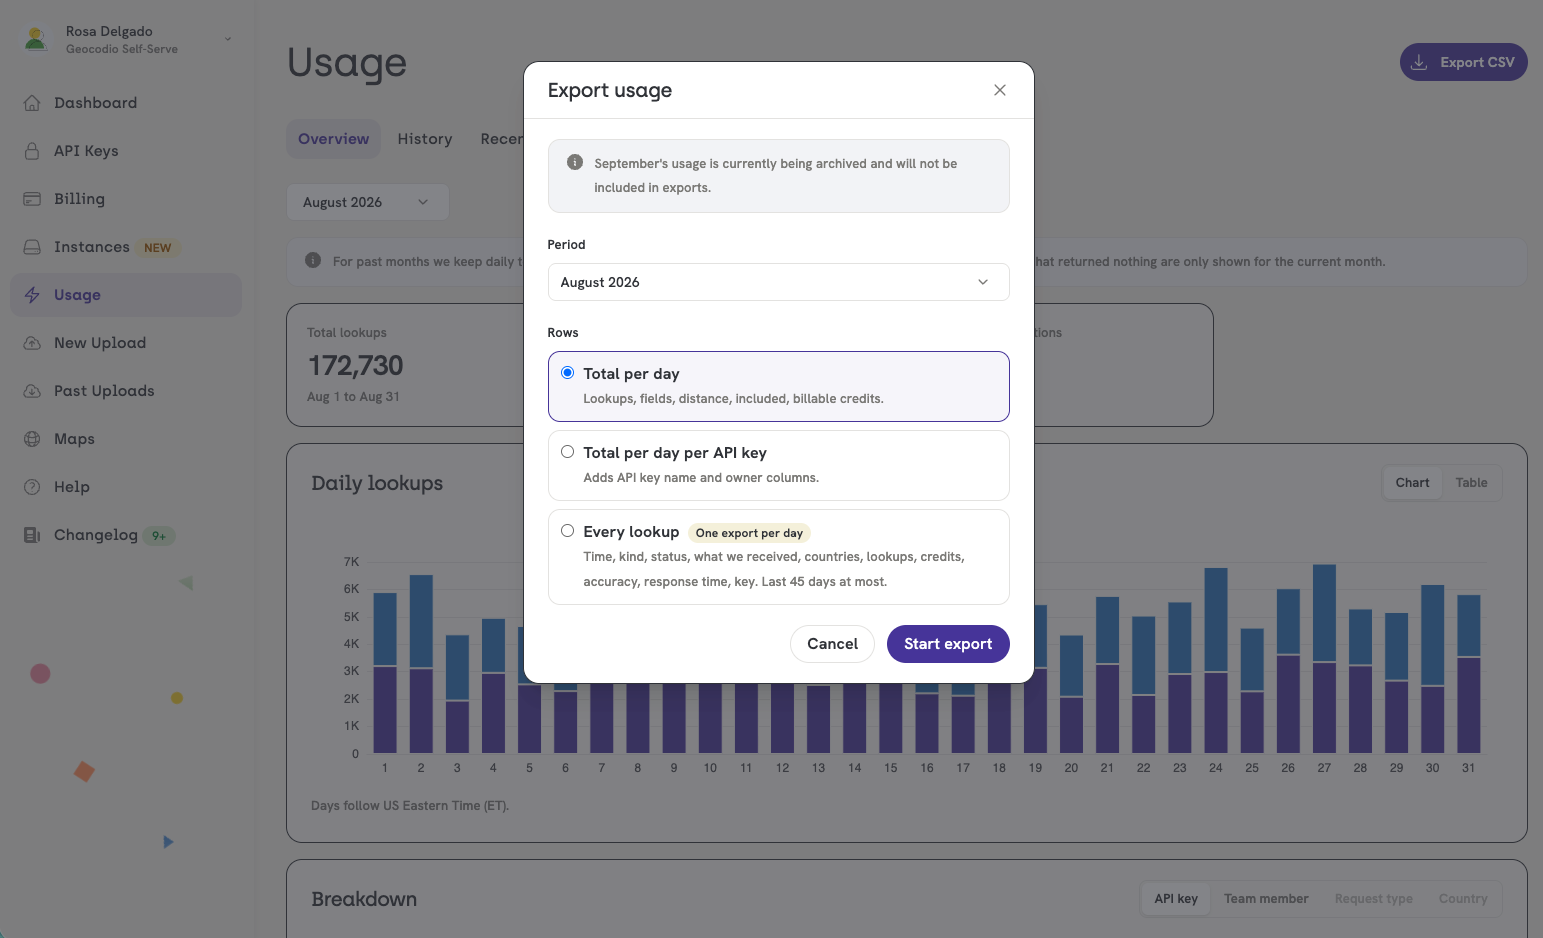Open the Billing page
This screenshot has height=938, width=1543.
[126, 199]
